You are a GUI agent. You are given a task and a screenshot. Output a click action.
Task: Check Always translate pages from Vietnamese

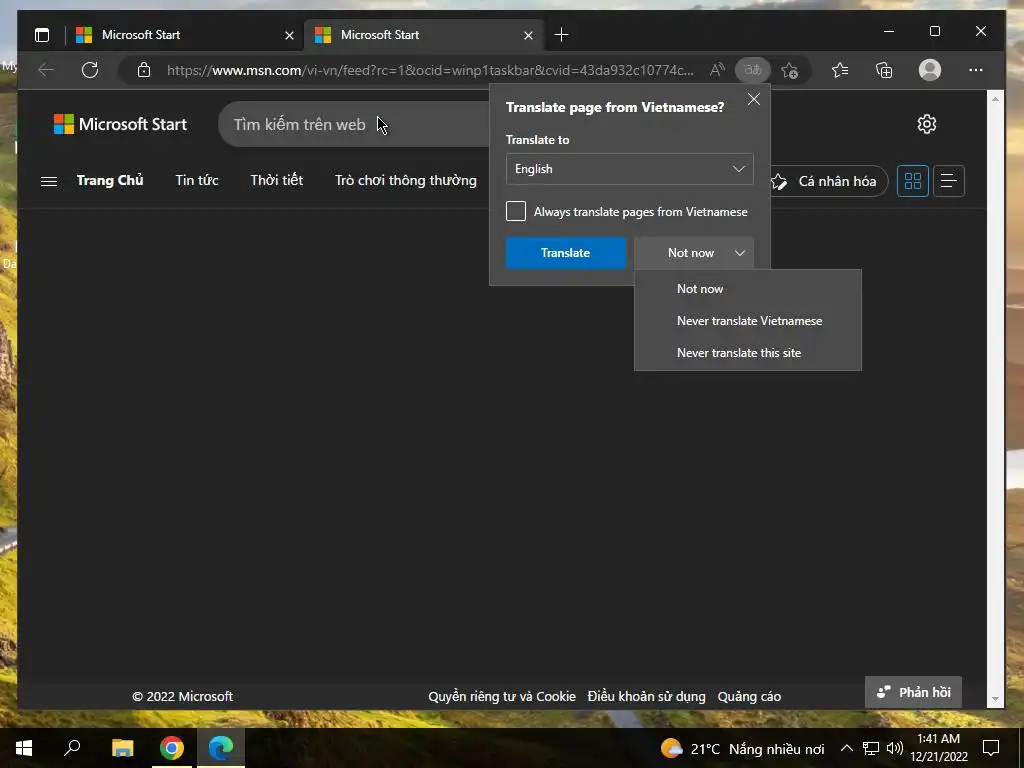(x=516, y=211)
